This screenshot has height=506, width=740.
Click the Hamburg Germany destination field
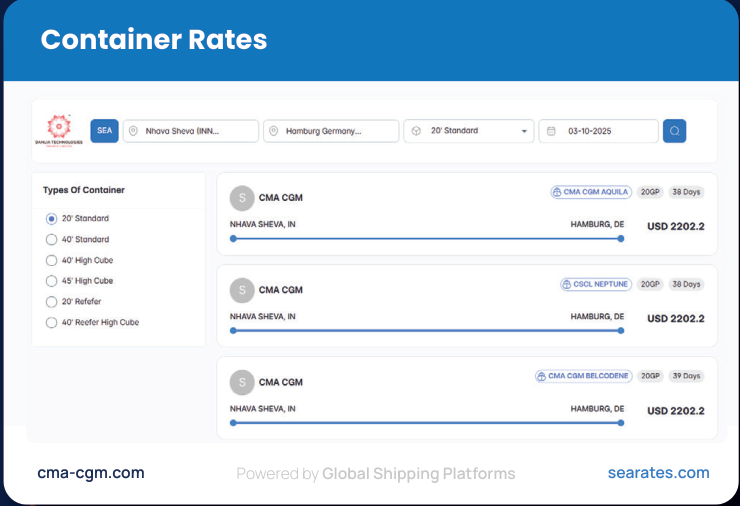[331, 131]
